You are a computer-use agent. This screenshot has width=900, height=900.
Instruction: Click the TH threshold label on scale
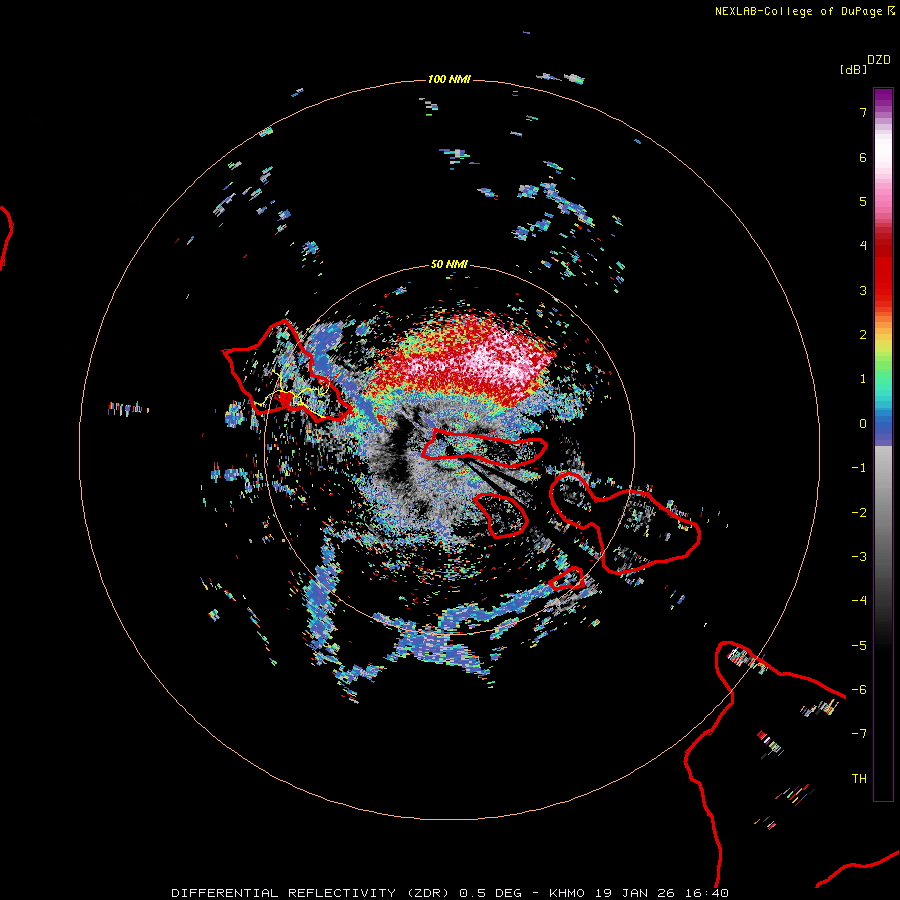[x=859, y=779]
